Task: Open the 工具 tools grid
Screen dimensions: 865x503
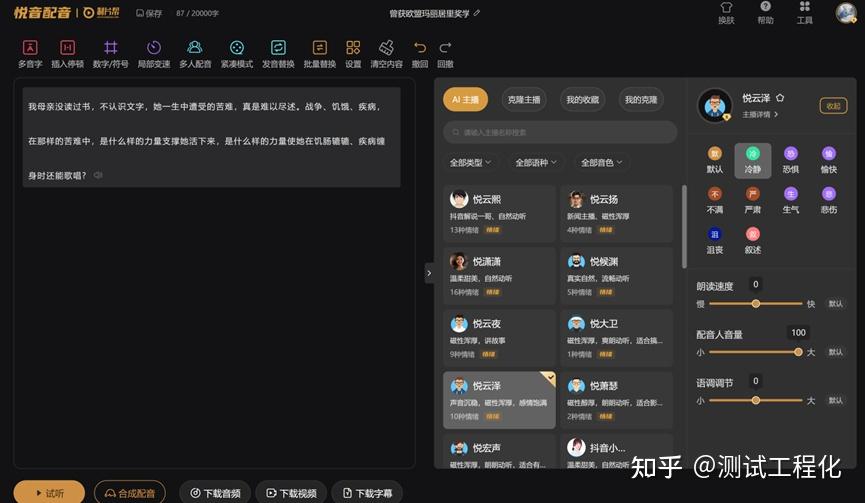Action: click(x=804, y=13)
